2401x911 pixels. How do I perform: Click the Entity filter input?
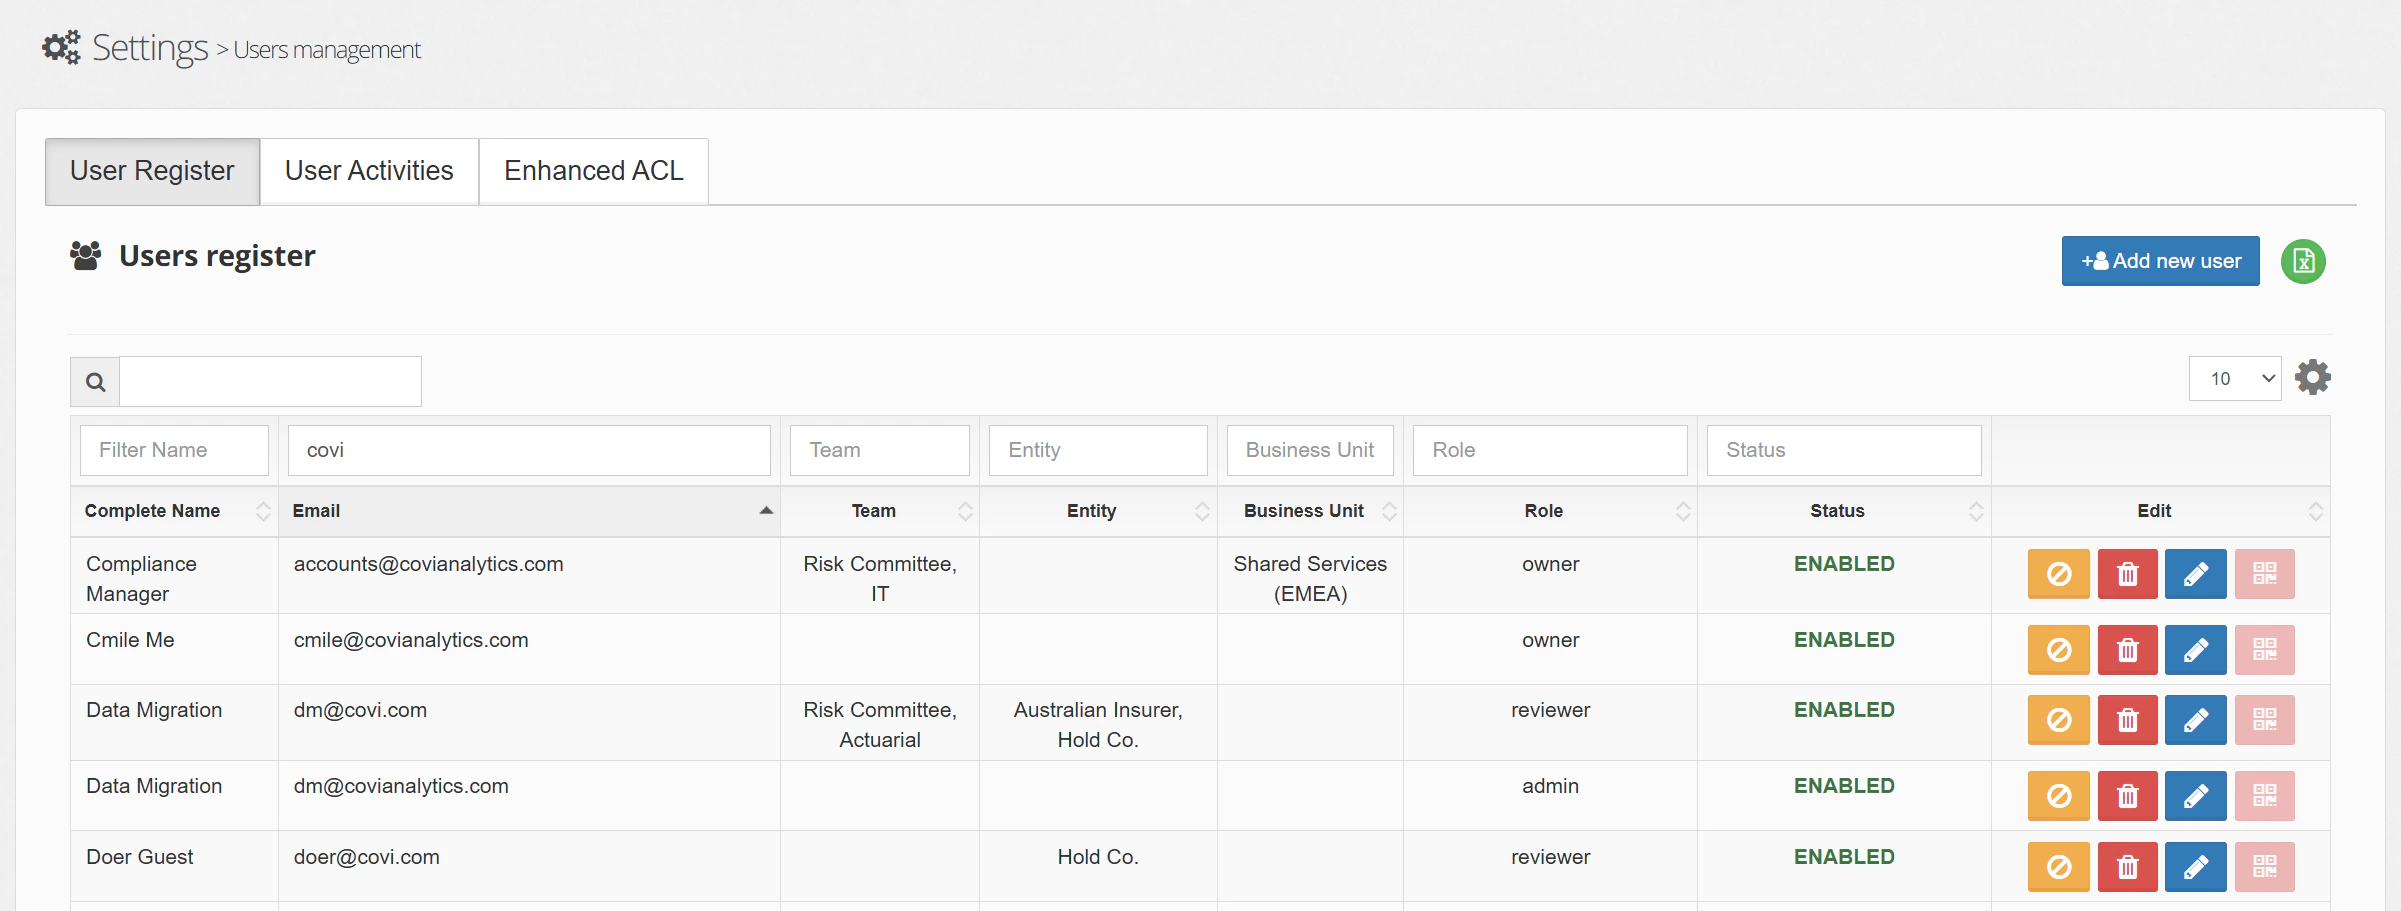(1098, 450)
